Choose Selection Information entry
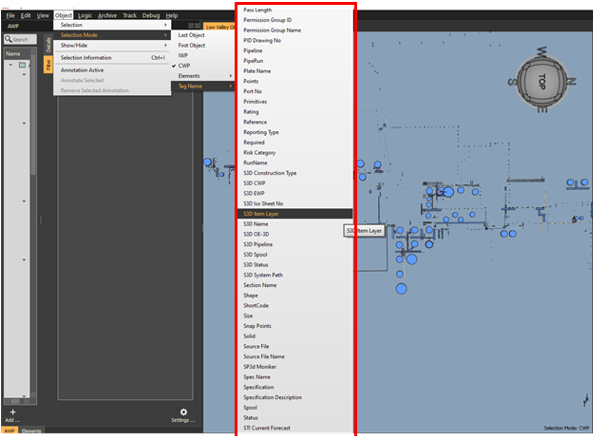 (112, 58)
